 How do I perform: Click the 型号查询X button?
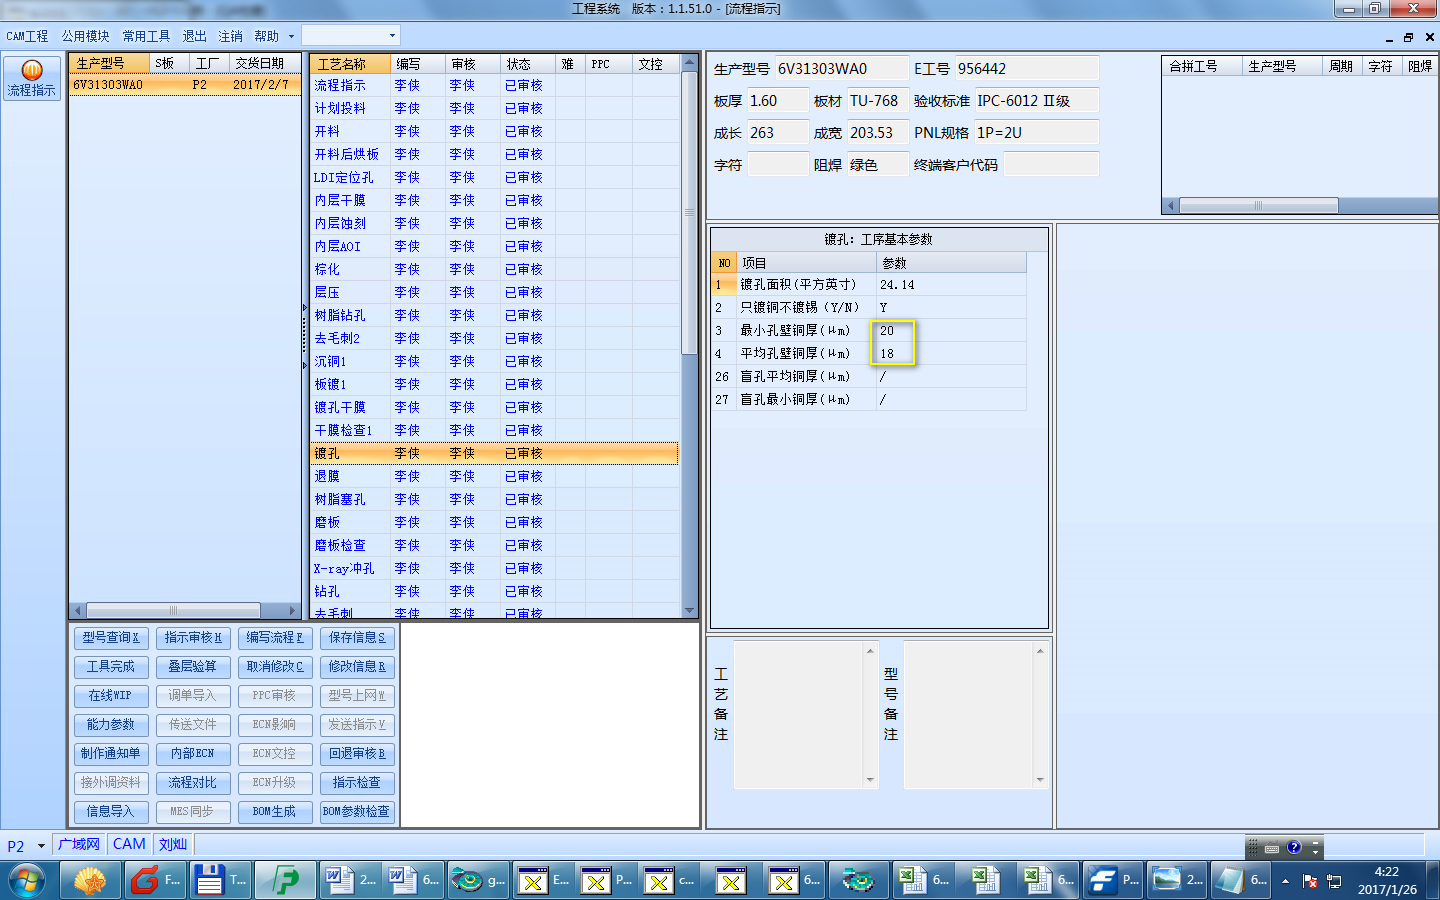pos(111,638)
